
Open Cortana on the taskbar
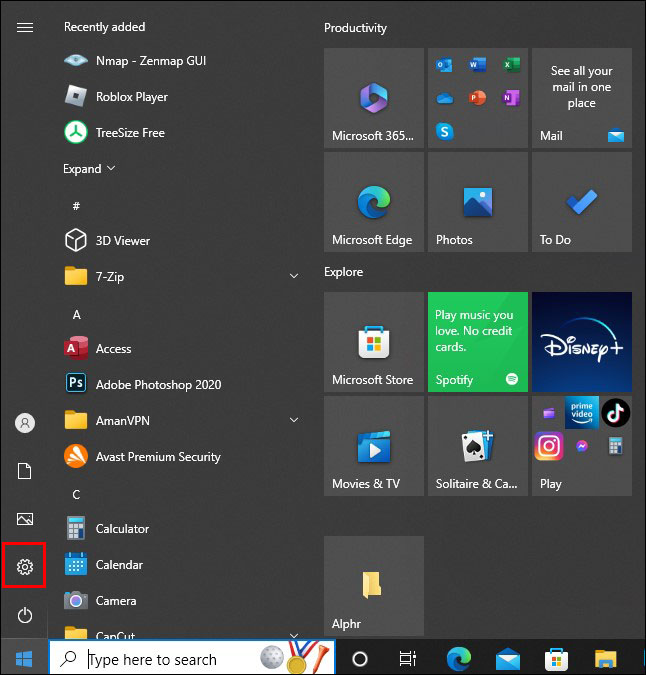click(360, 658)
